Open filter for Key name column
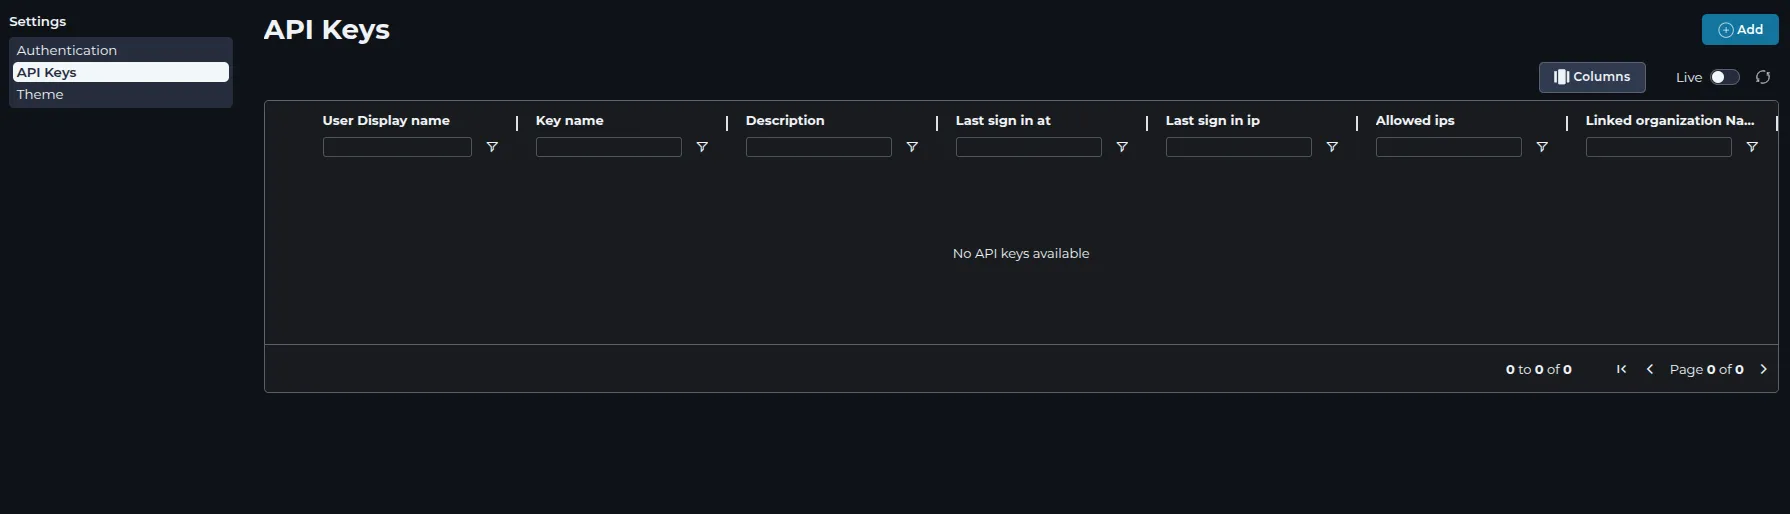 702,147
